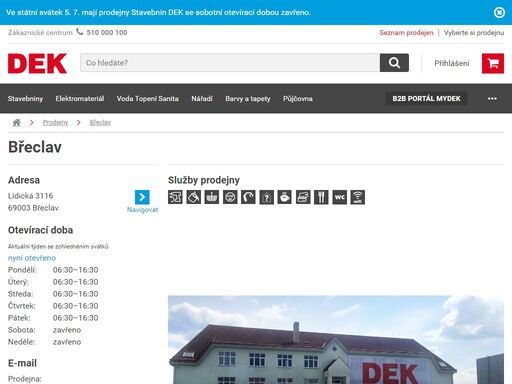Click the Břeclav breadcrumb link
This screenshot has width=512, height=384.
pyautogui.click(x=100, y=123)
